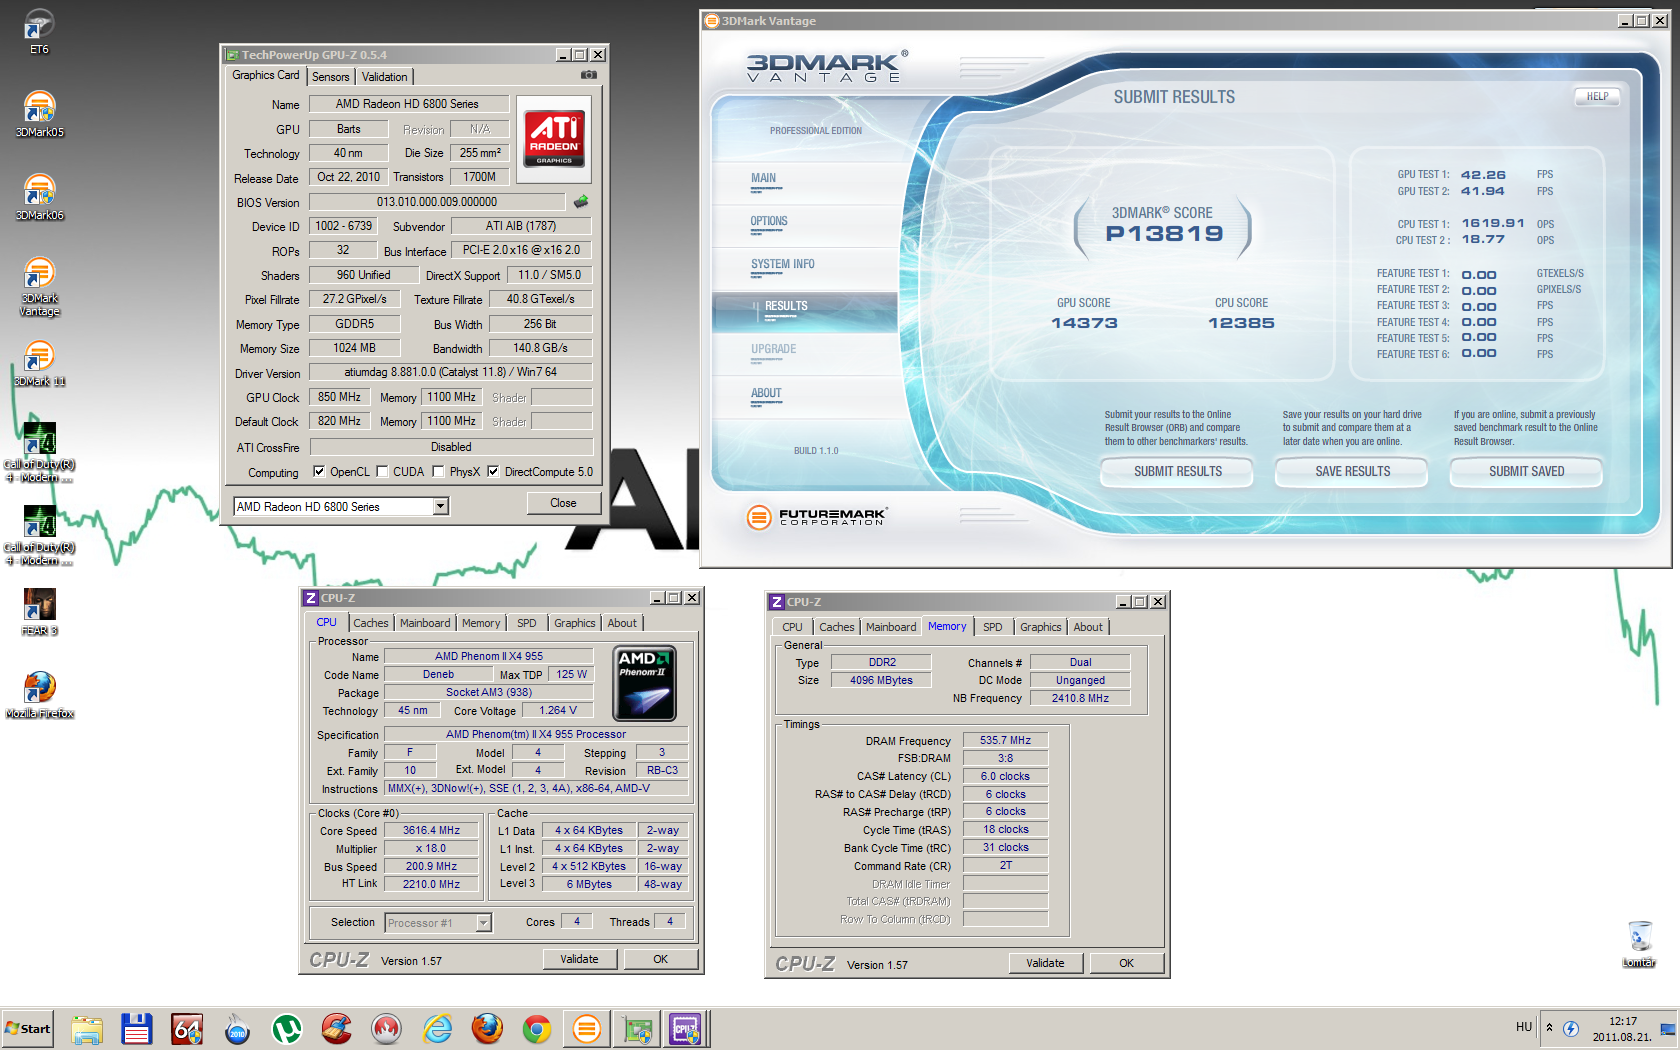Switch to the Validation tab in GPU-Z
This screenshot has height=1050, width=1680.
point(385,77)
